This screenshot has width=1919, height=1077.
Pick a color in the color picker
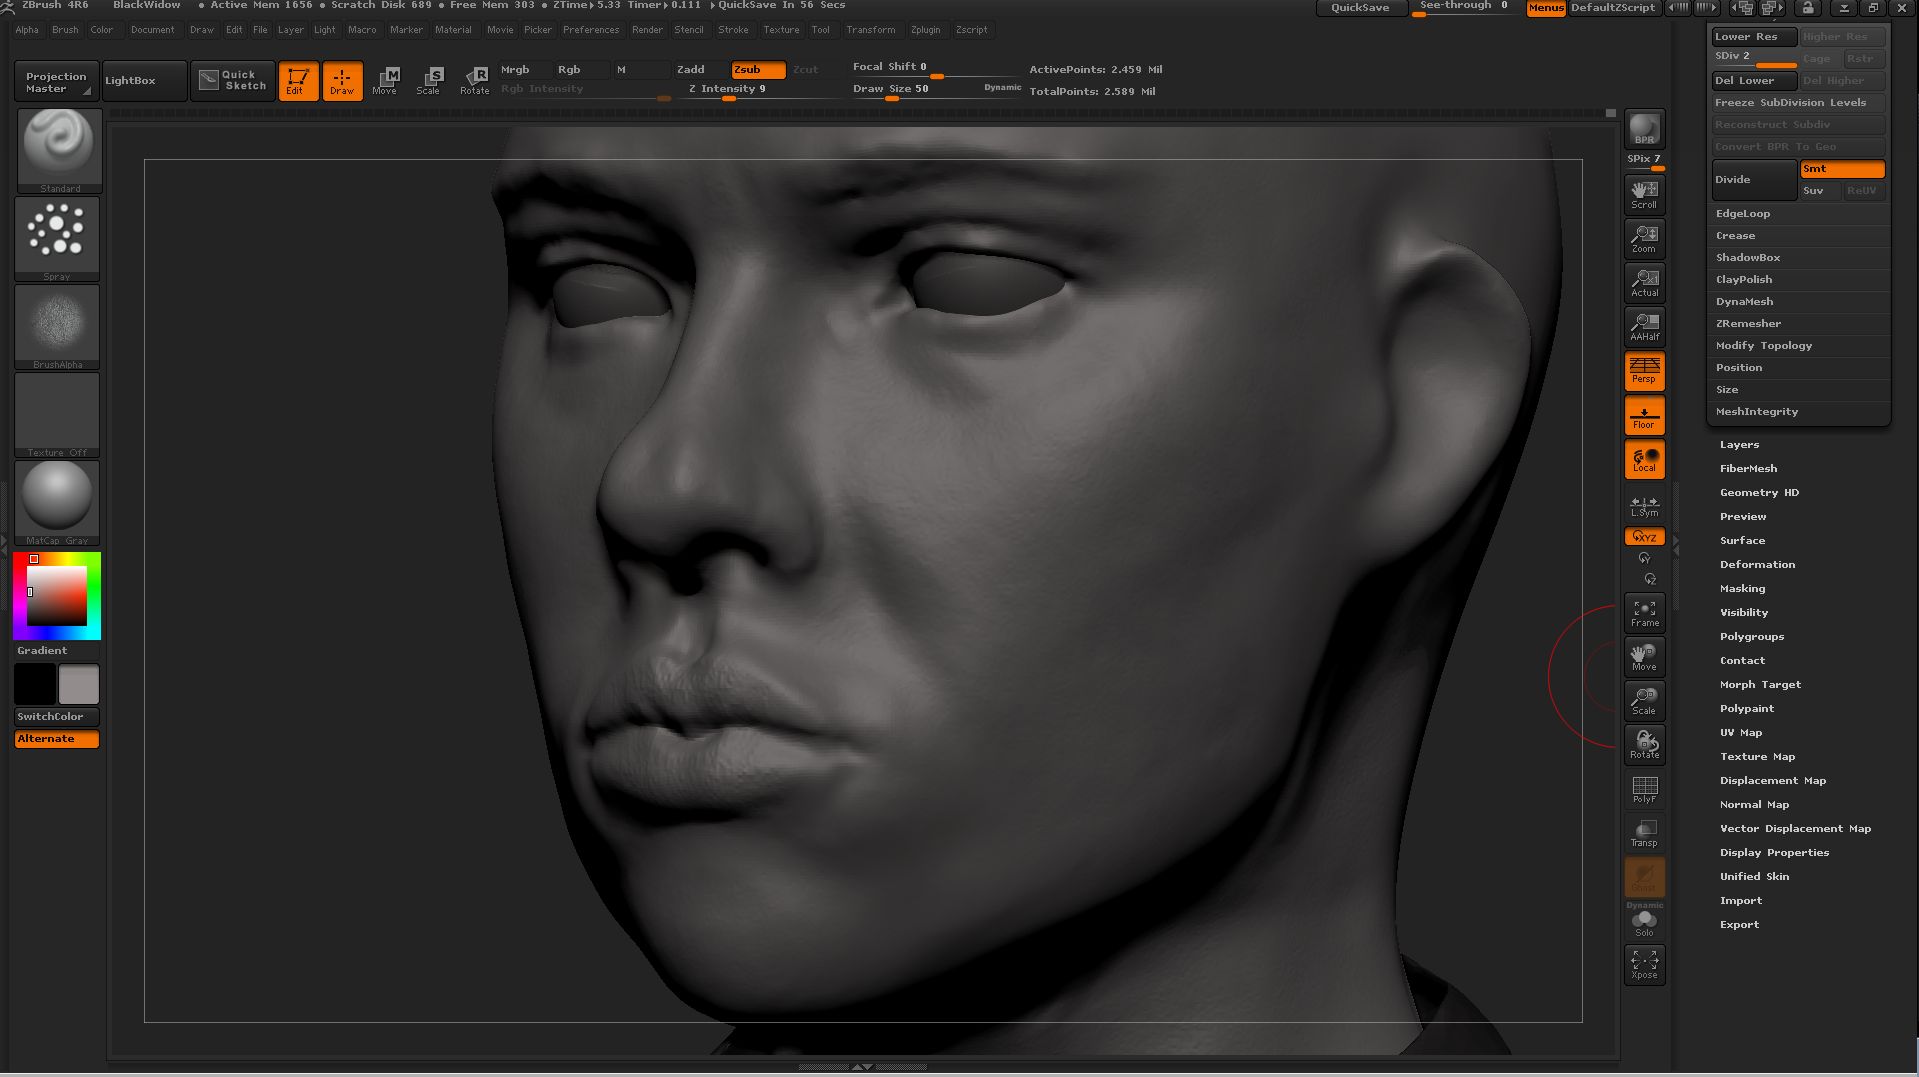[57, 596]
